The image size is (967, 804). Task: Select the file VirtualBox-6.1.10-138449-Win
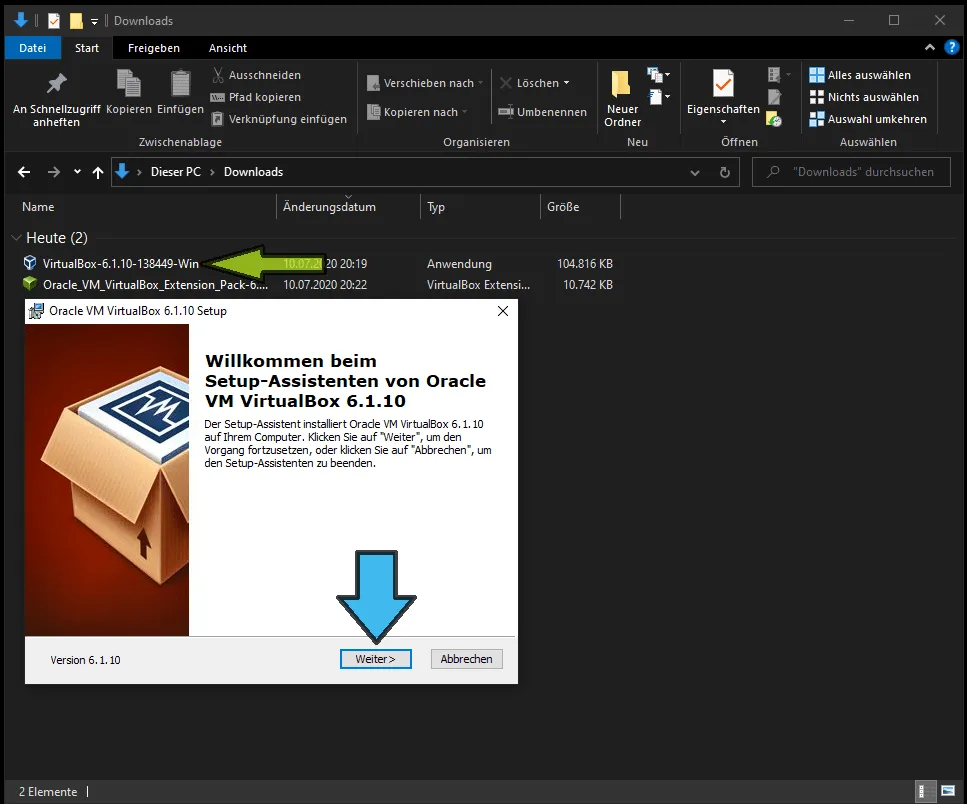pos(120,263)
